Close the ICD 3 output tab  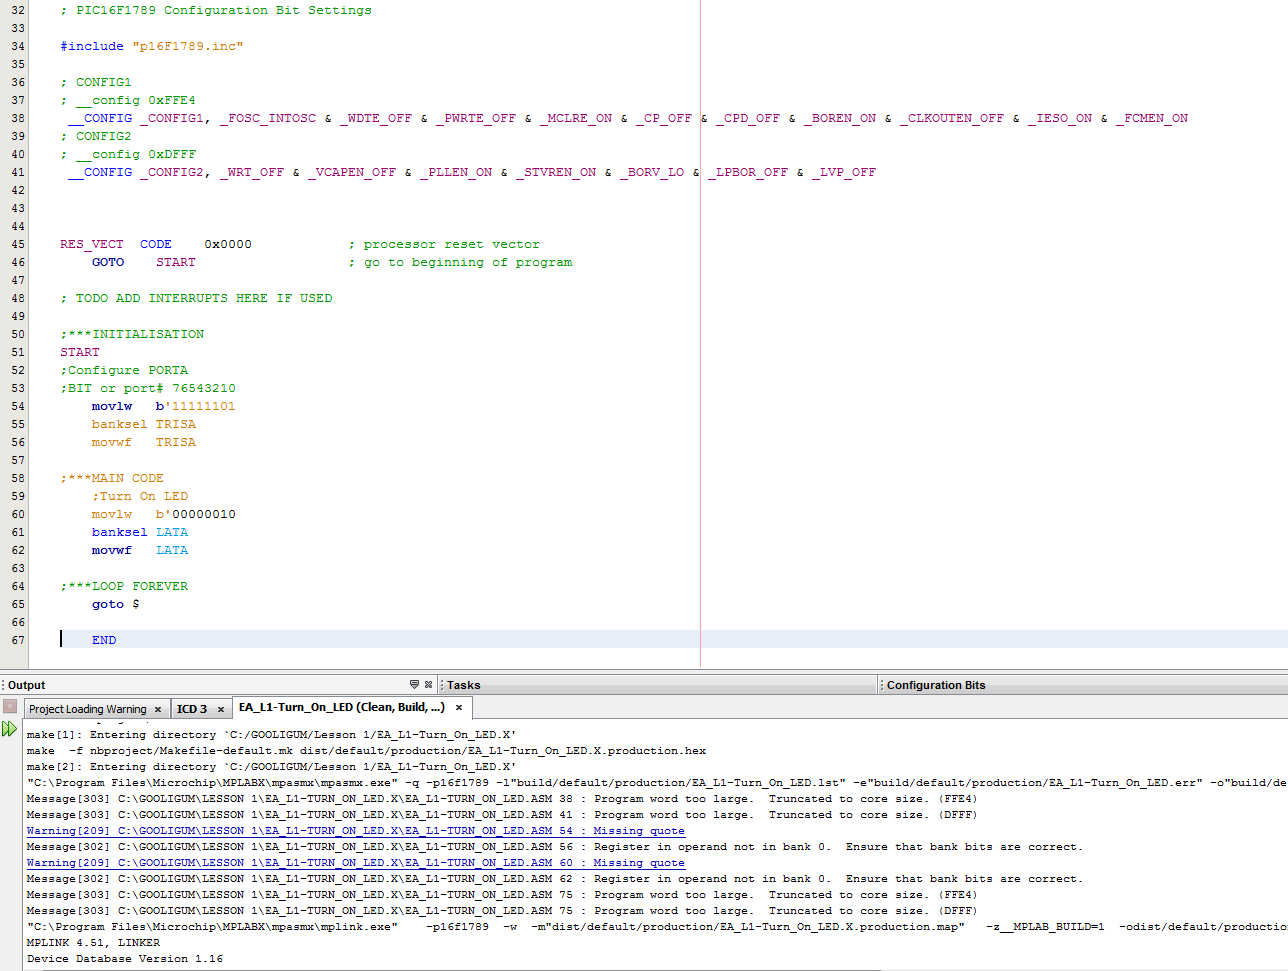tap(221, 709)
